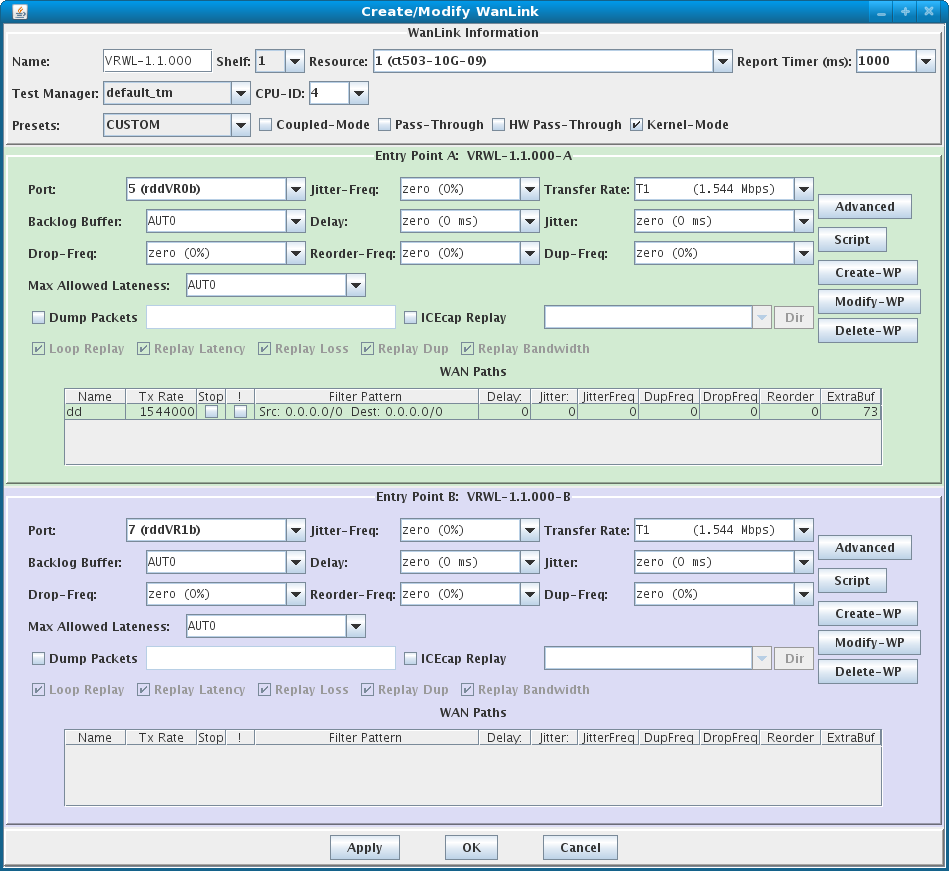
Task: Click the 1544000 Tx Rate cell
Action: 161,412
